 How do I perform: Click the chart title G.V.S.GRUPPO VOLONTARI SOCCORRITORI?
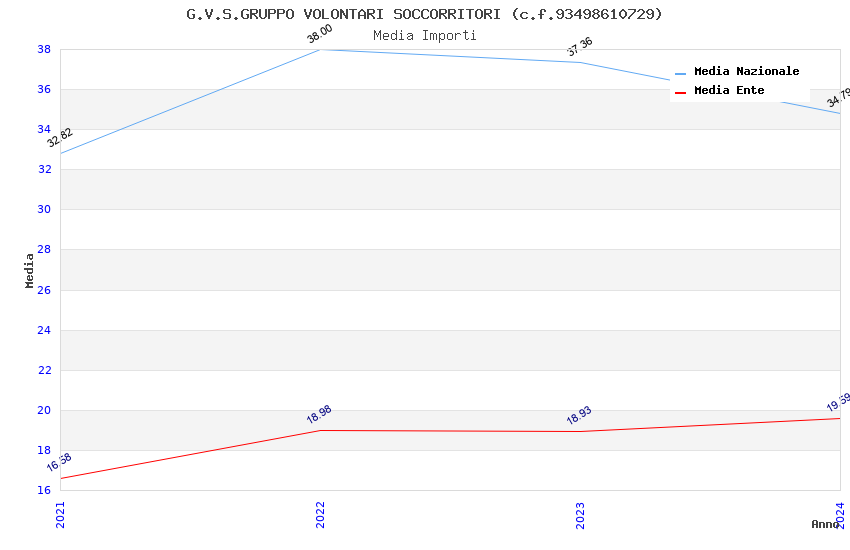[x=424, y=14]
